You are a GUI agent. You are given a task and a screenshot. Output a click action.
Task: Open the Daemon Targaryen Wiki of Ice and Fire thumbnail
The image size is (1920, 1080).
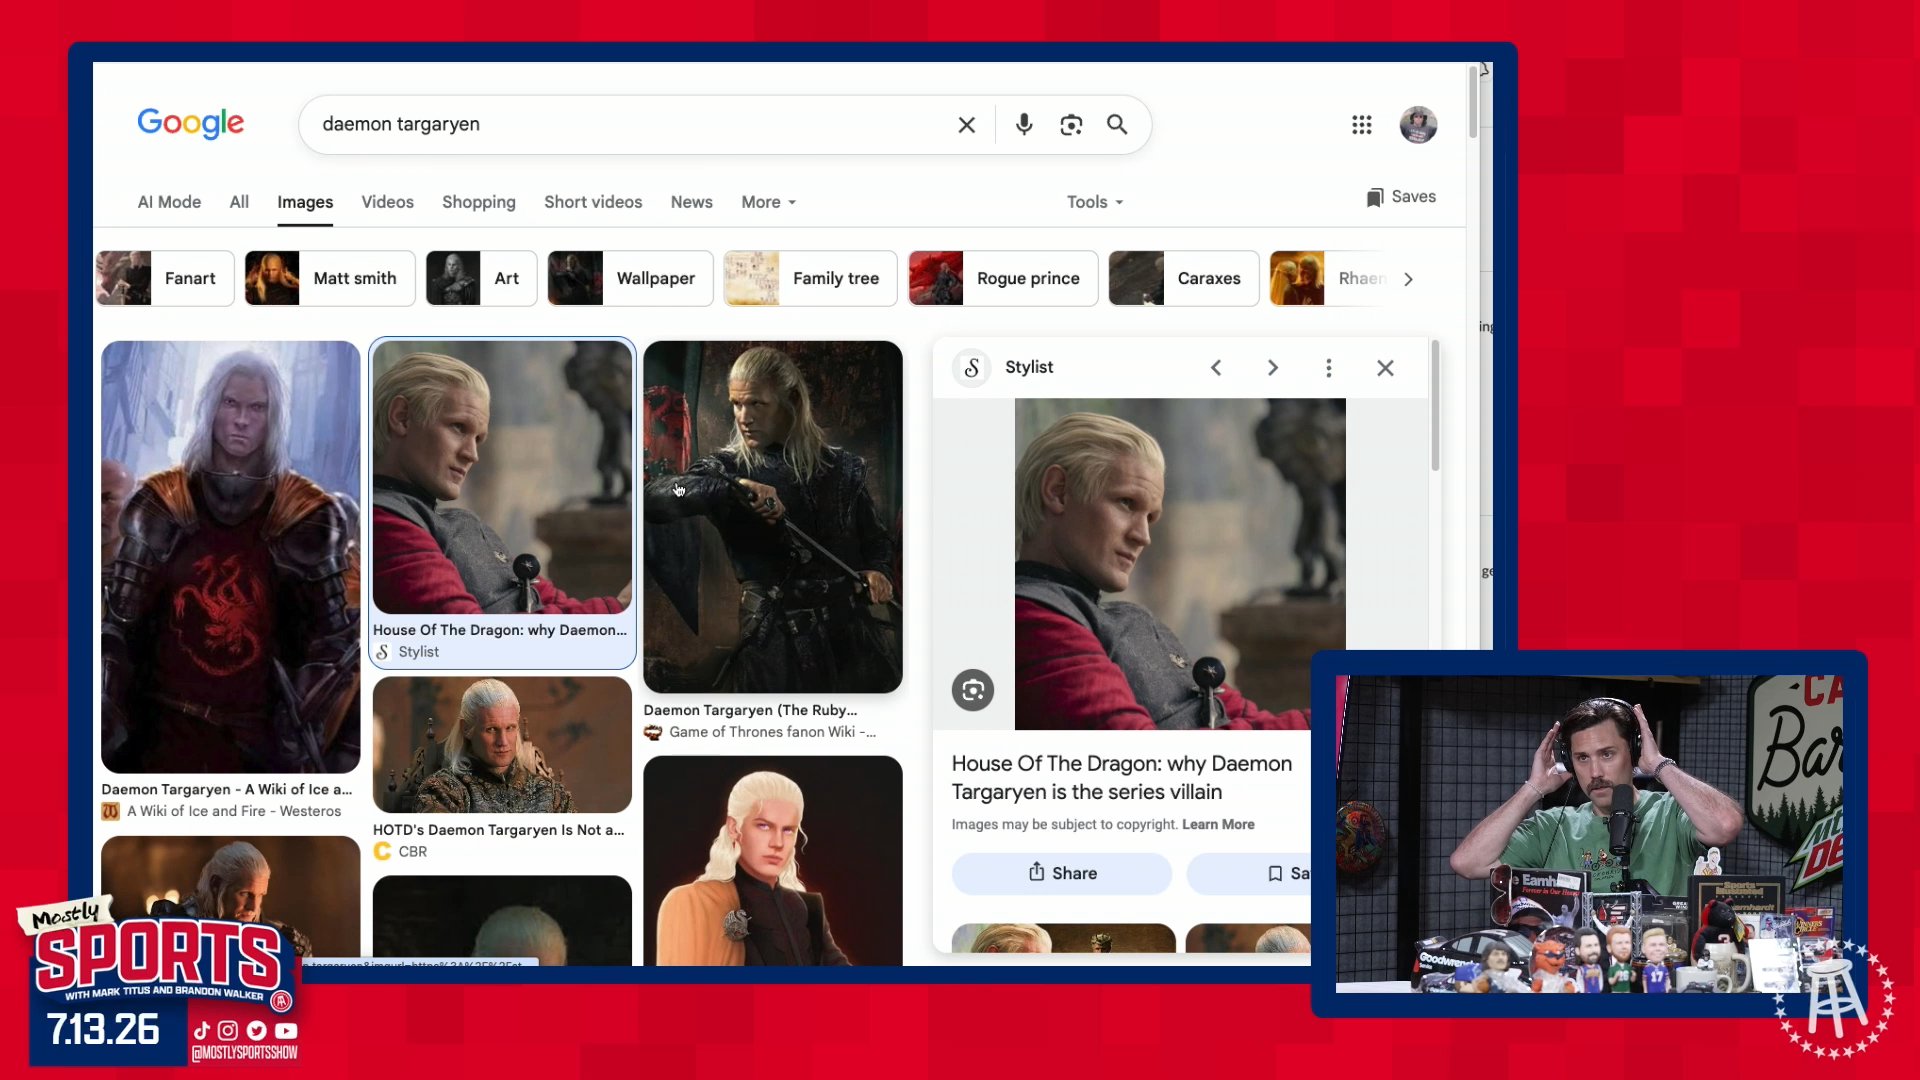[231, 557]
